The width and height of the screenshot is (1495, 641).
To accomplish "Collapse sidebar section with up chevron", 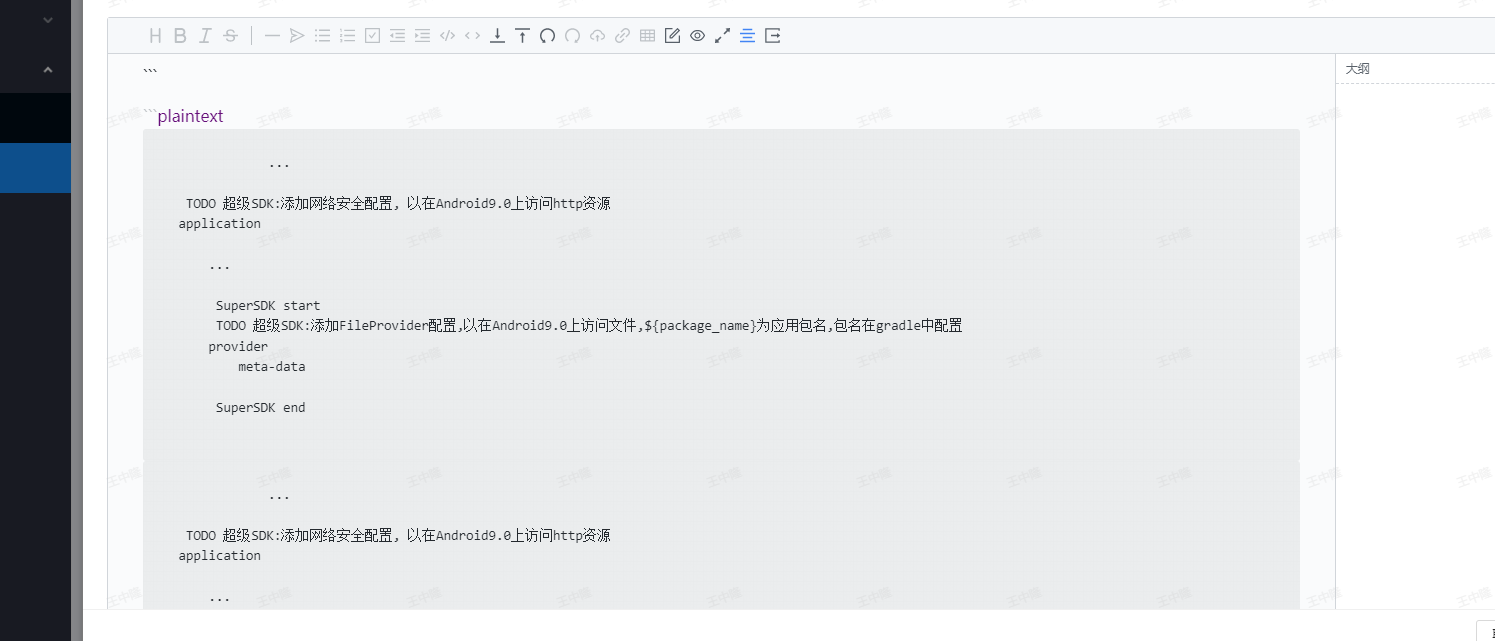I will point(48,70).
